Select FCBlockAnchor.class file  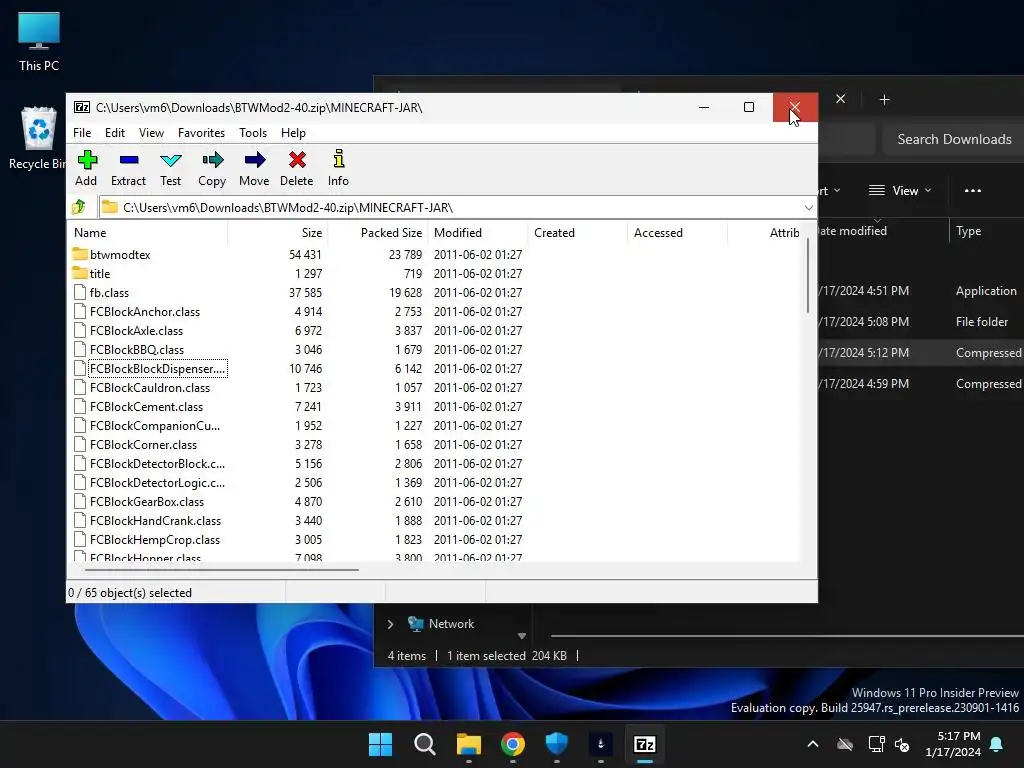(145, 312)
